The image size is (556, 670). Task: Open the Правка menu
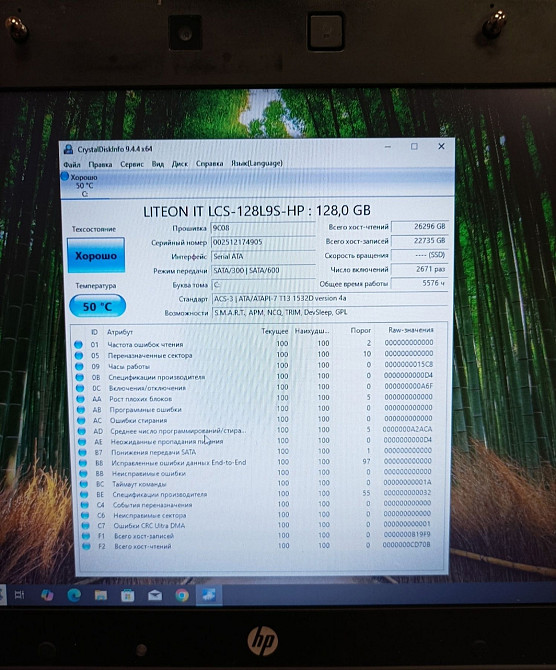pos(100,164)
